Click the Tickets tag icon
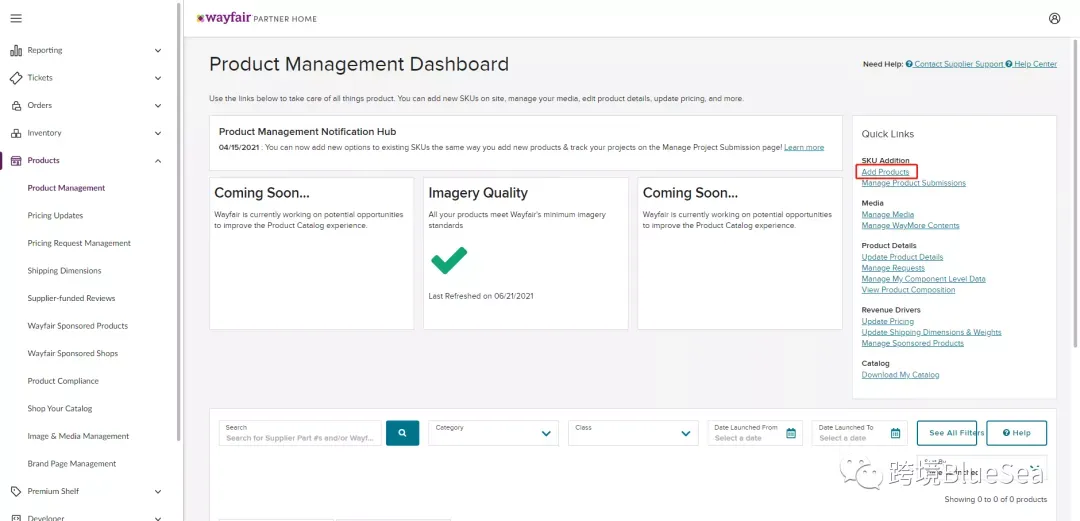1080x521 pixels. pos(16,78)
